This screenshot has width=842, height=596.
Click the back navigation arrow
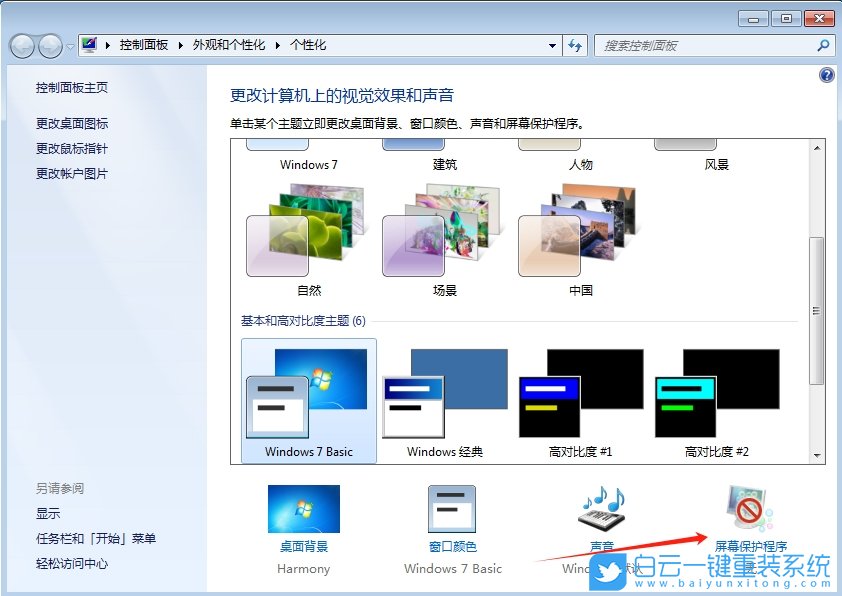click(x=22, y=45)
